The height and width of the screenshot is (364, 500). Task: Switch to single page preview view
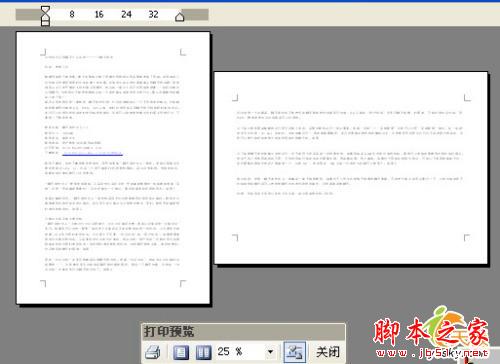(x=181, y=352)
